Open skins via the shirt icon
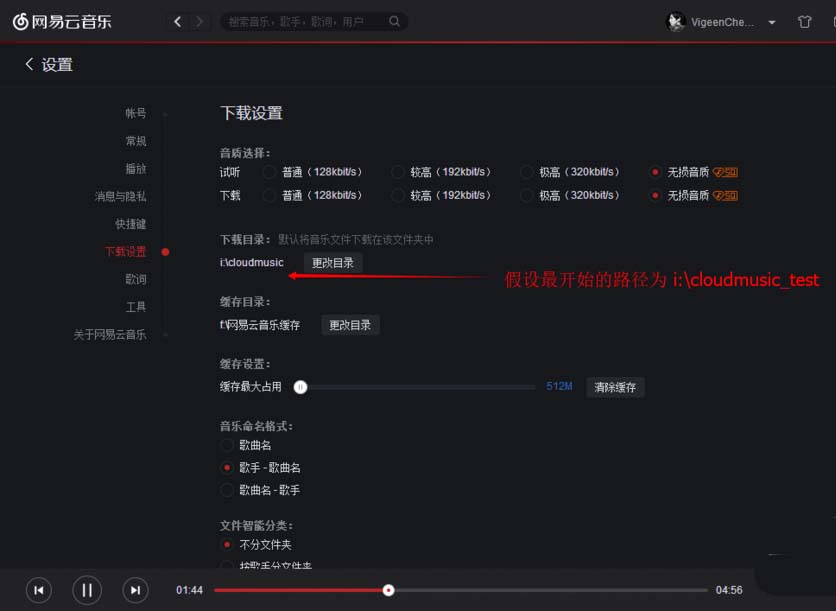The width and height of the screenshot is (836, 611). click(804, 21)
